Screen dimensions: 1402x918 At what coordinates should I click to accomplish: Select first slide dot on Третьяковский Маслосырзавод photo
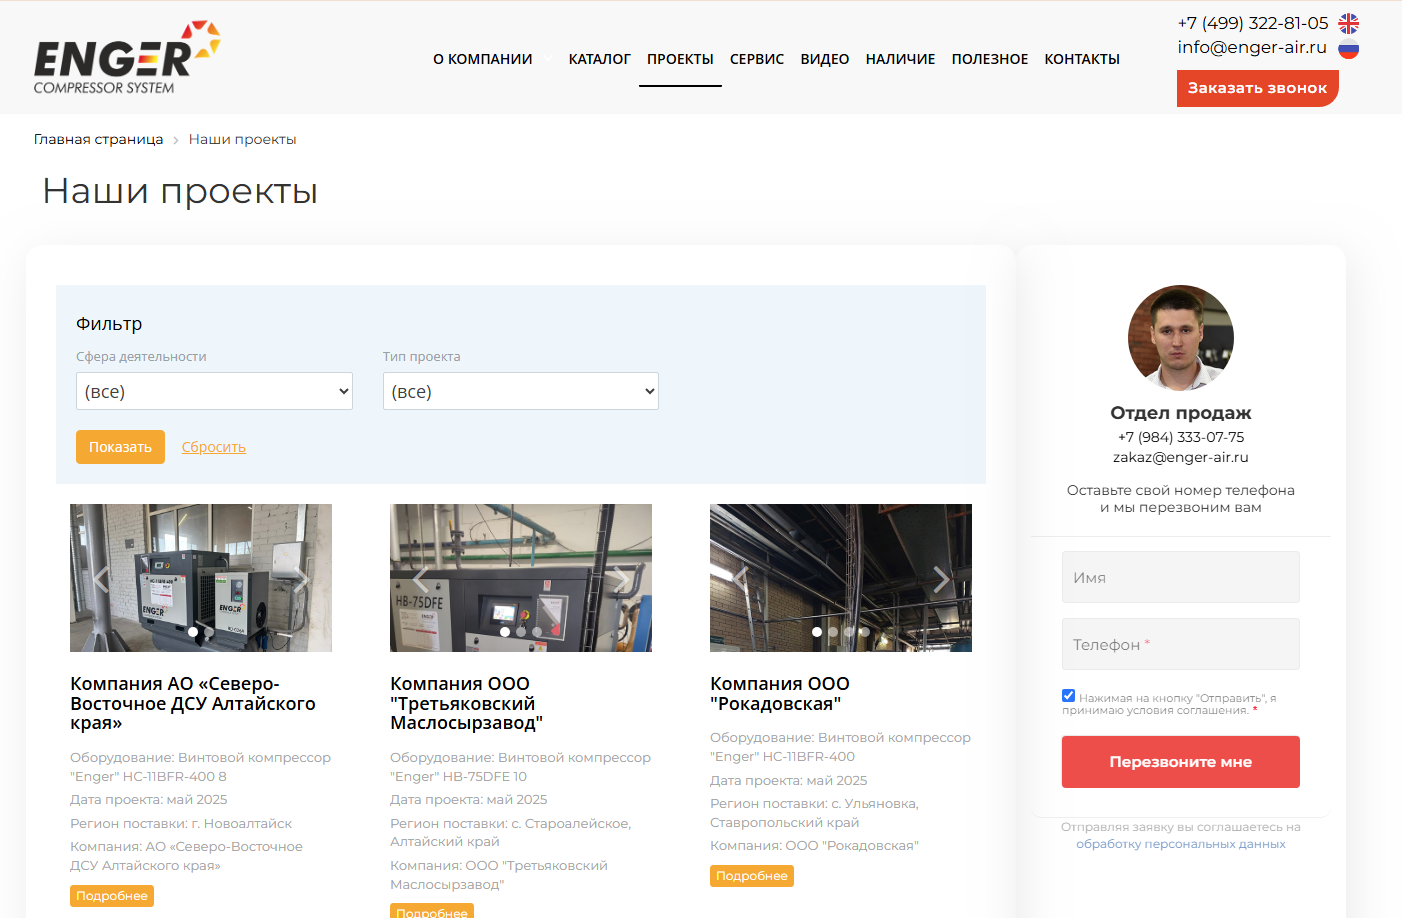[x=505, y=632]
